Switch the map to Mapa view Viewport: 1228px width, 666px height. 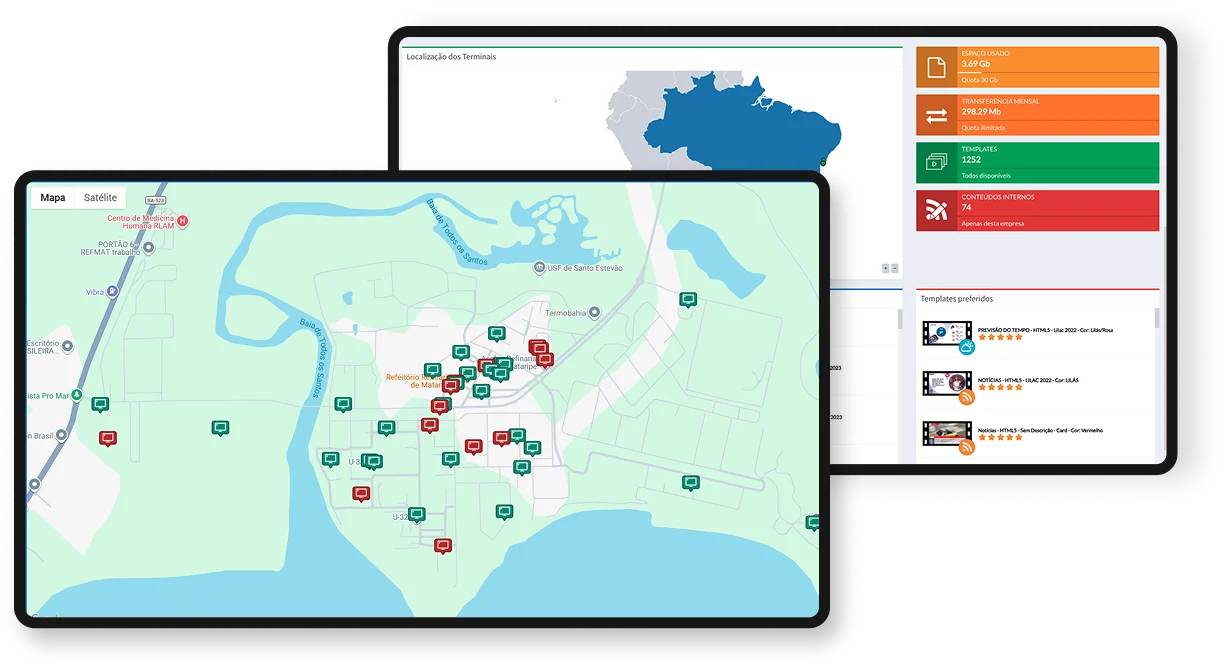[53, 197]
